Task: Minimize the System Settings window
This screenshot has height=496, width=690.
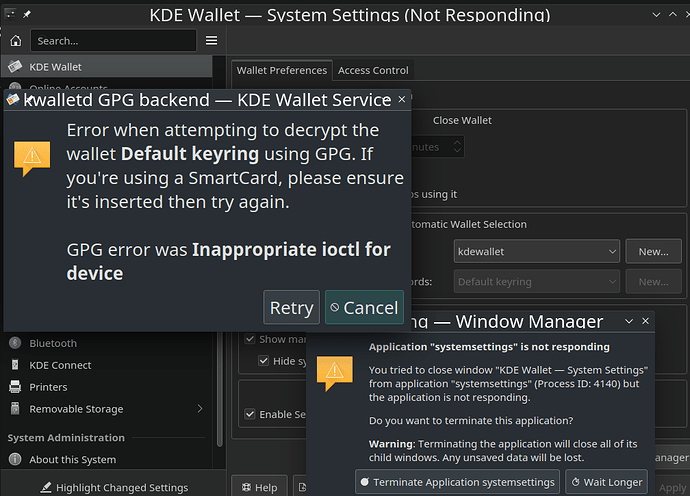Action: click(x=657, y=15)
